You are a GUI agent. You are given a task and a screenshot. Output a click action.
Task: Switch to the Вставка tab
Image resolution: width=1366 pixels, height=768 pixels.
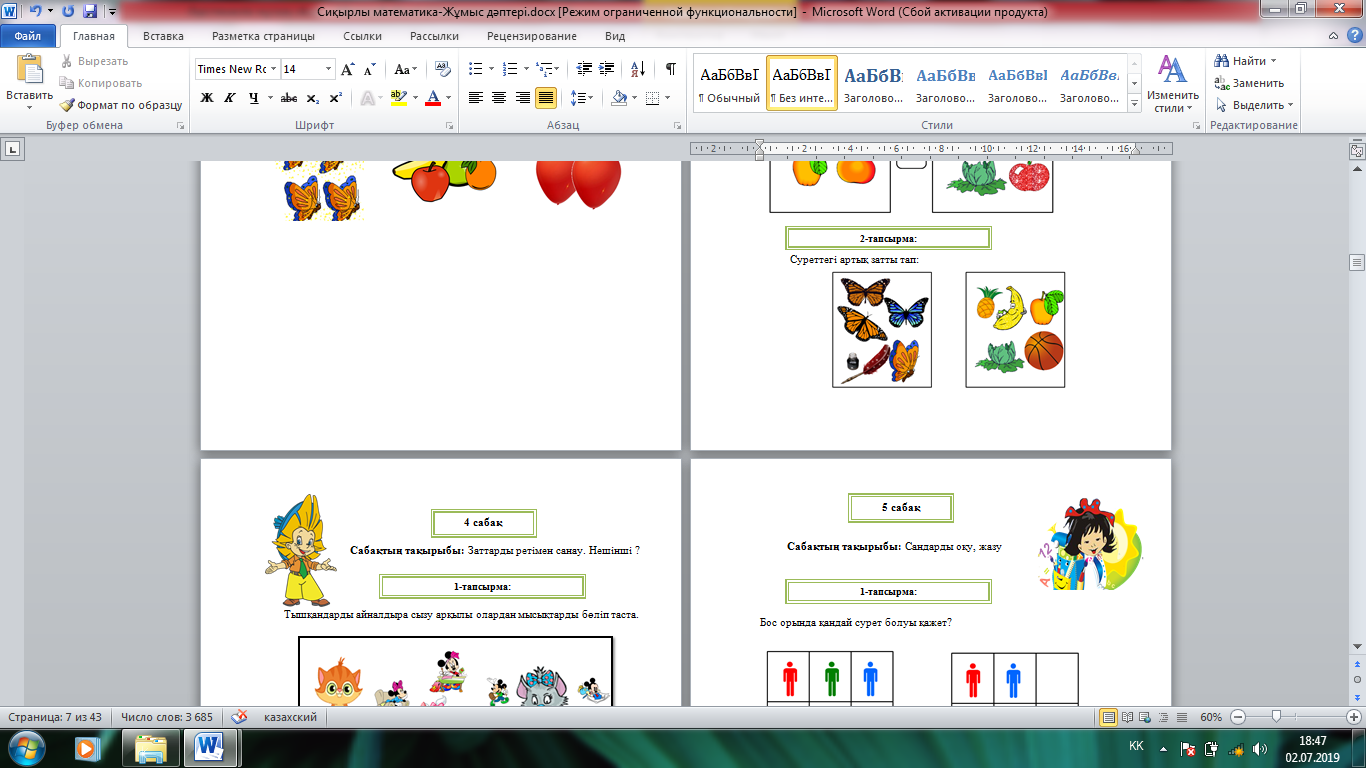coord(163,36)
